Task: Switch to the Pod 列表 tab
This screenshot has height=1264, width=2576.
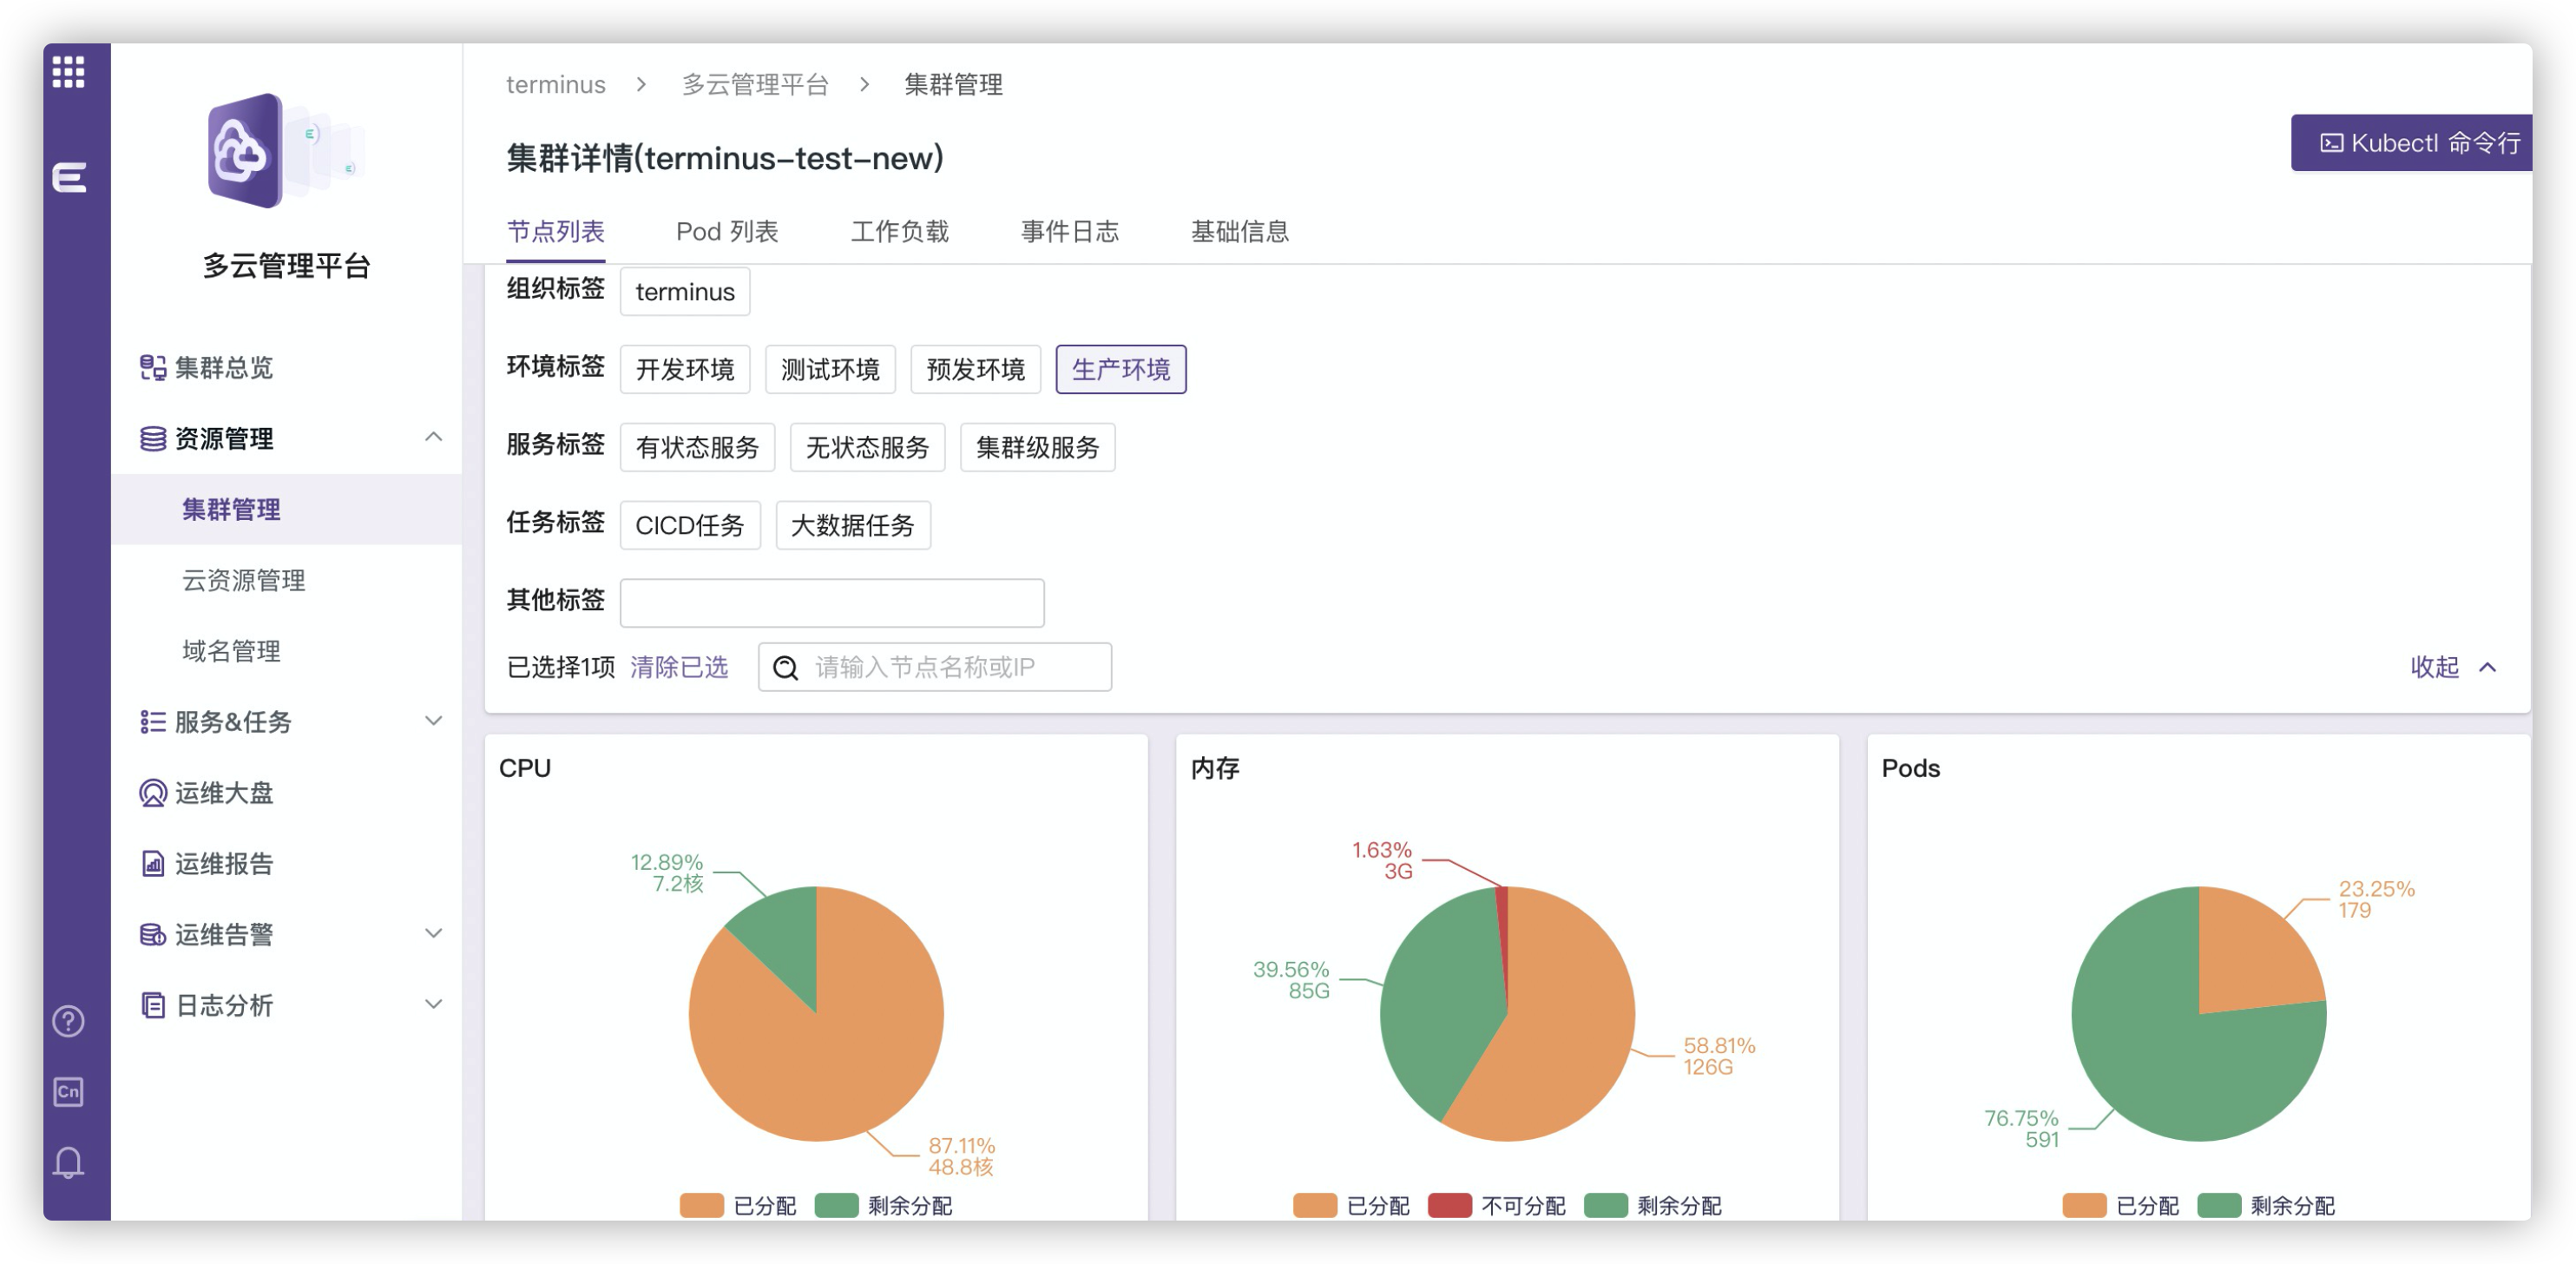Action: [x=727, y=231]
